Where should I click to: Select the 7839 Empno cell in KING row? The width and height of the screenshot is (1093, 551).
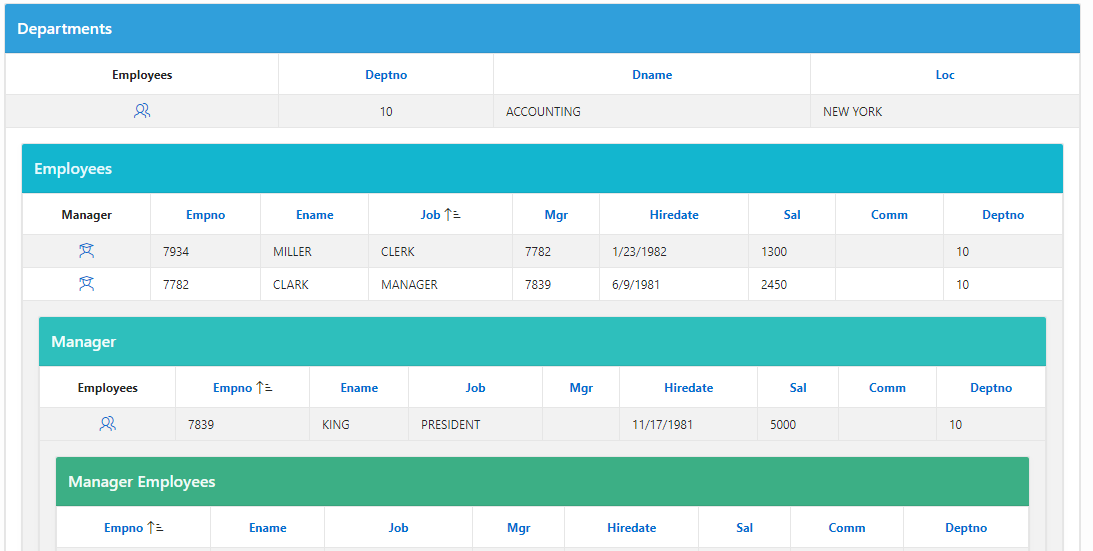(x=243, y=424)
